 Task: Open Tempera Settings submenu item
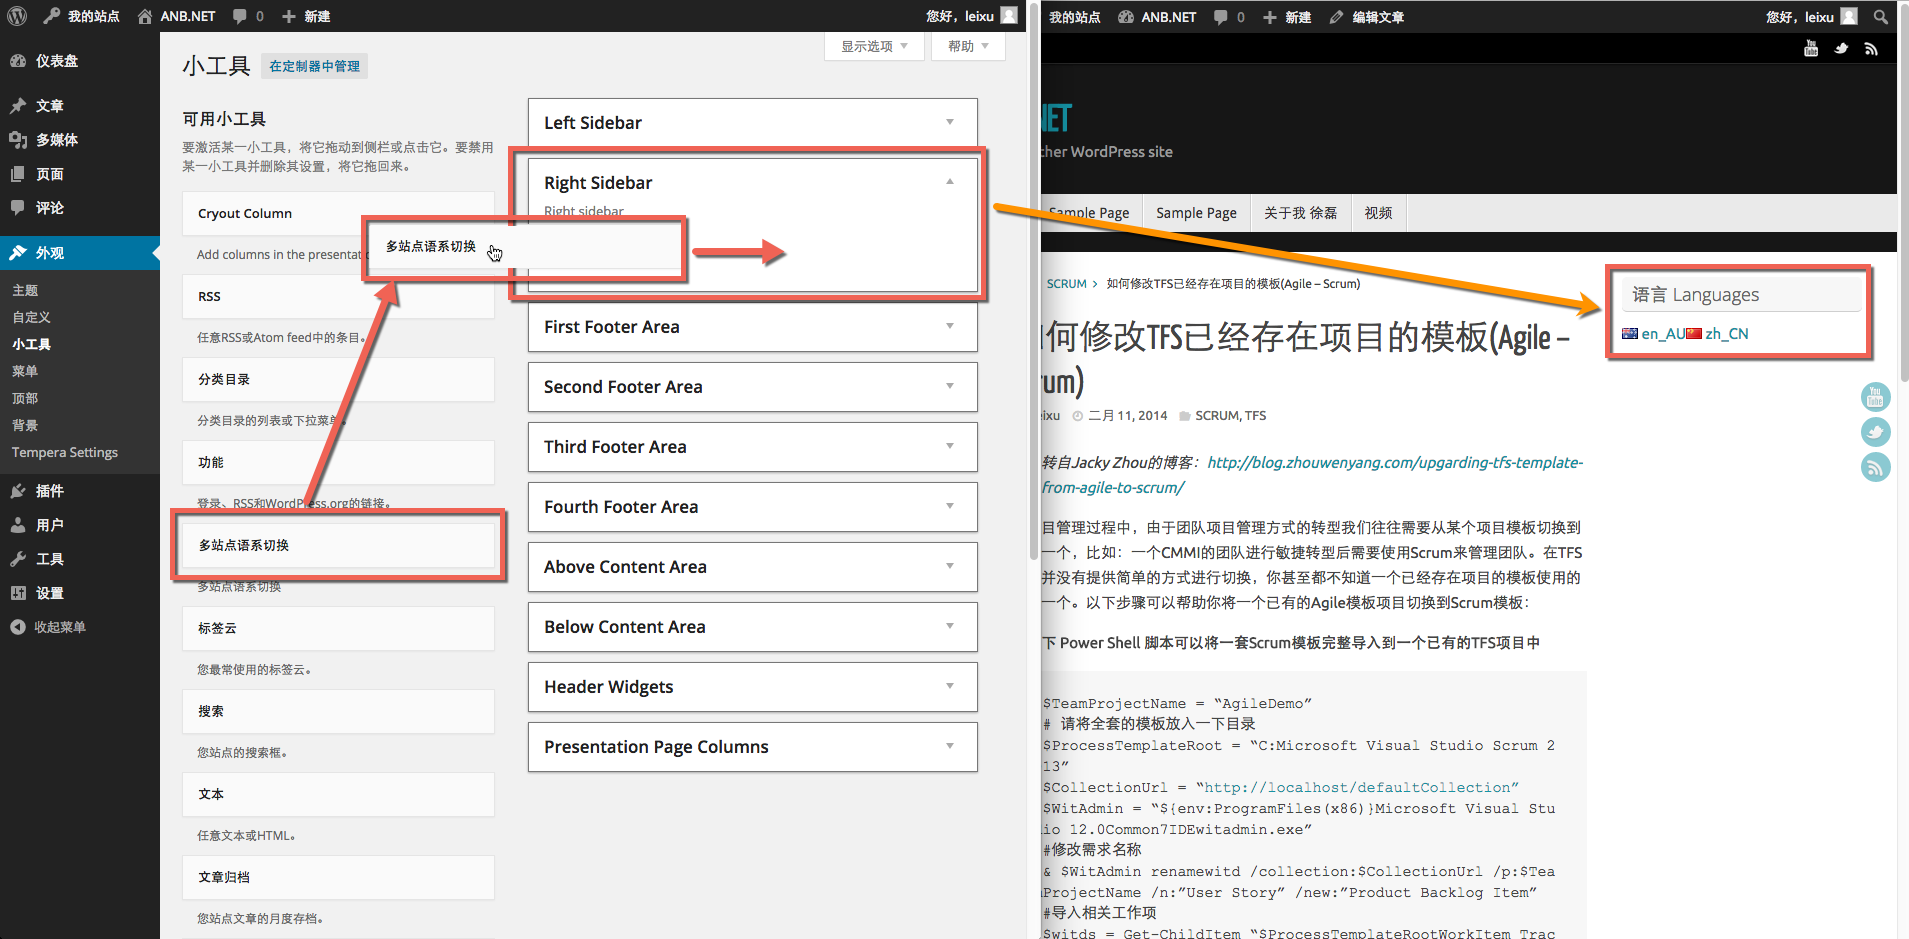coord(65,452)
